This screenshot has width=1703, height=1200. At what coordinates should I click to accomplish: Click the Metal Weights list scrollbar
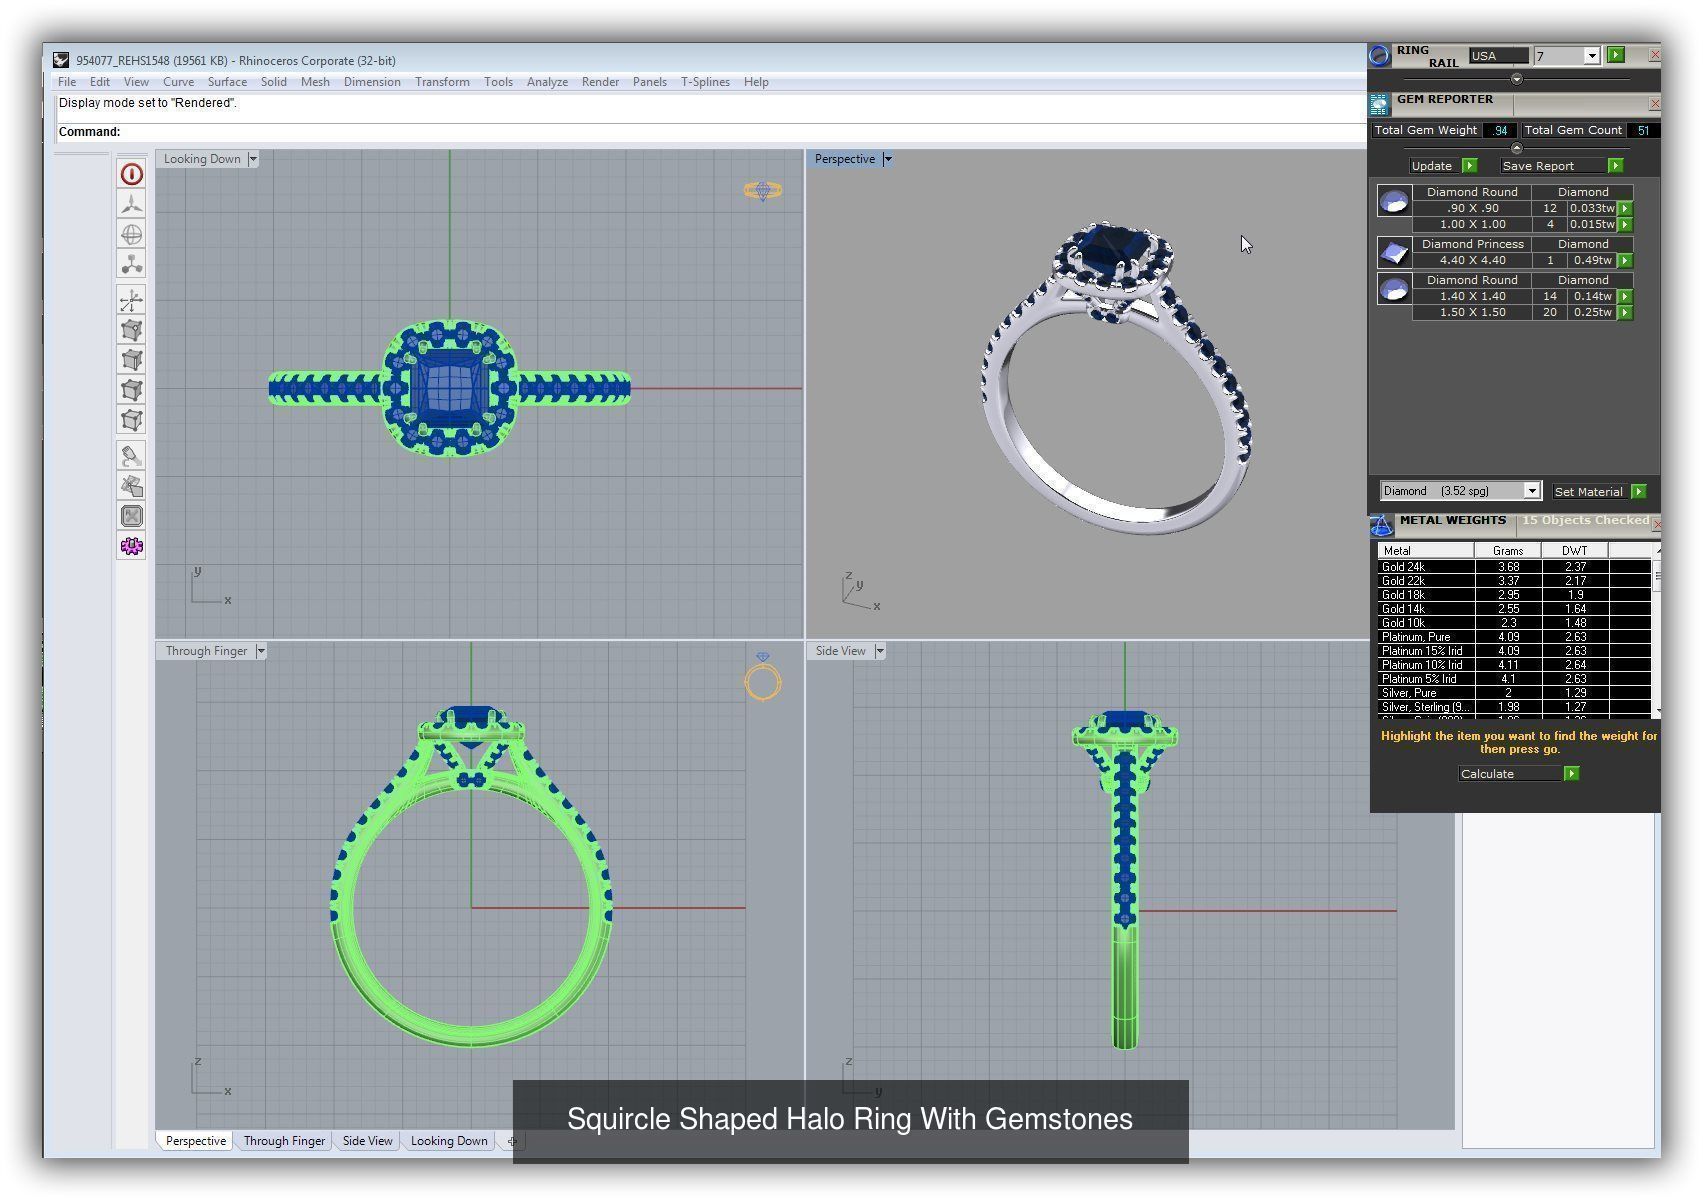(x=1656, y=630)
